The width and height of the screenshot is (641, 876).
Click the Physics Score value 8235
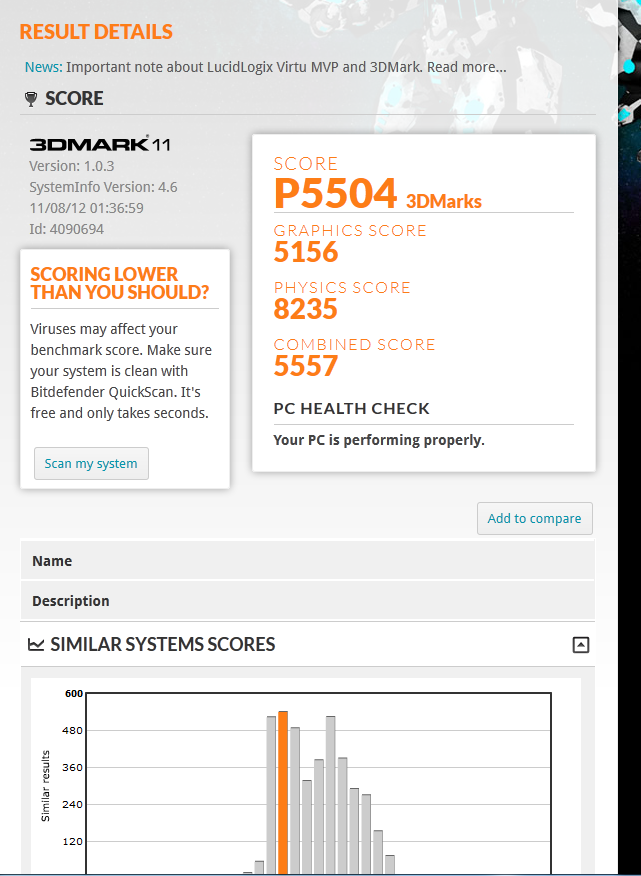[306, 309]
